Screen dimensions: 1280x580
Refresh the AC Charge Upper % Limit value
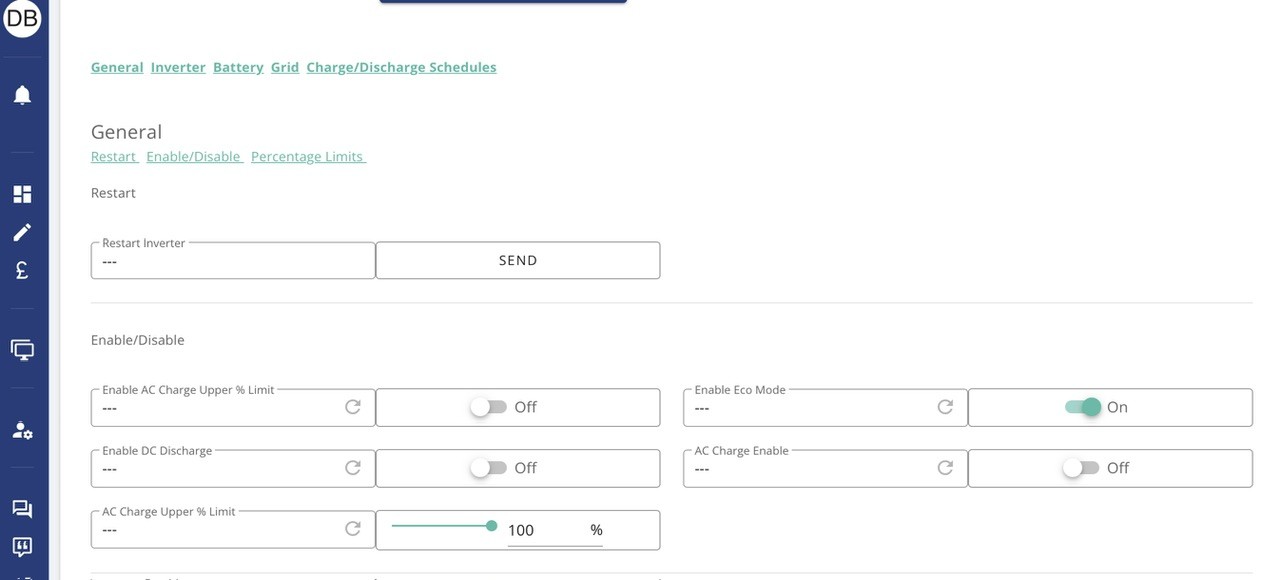353,529
